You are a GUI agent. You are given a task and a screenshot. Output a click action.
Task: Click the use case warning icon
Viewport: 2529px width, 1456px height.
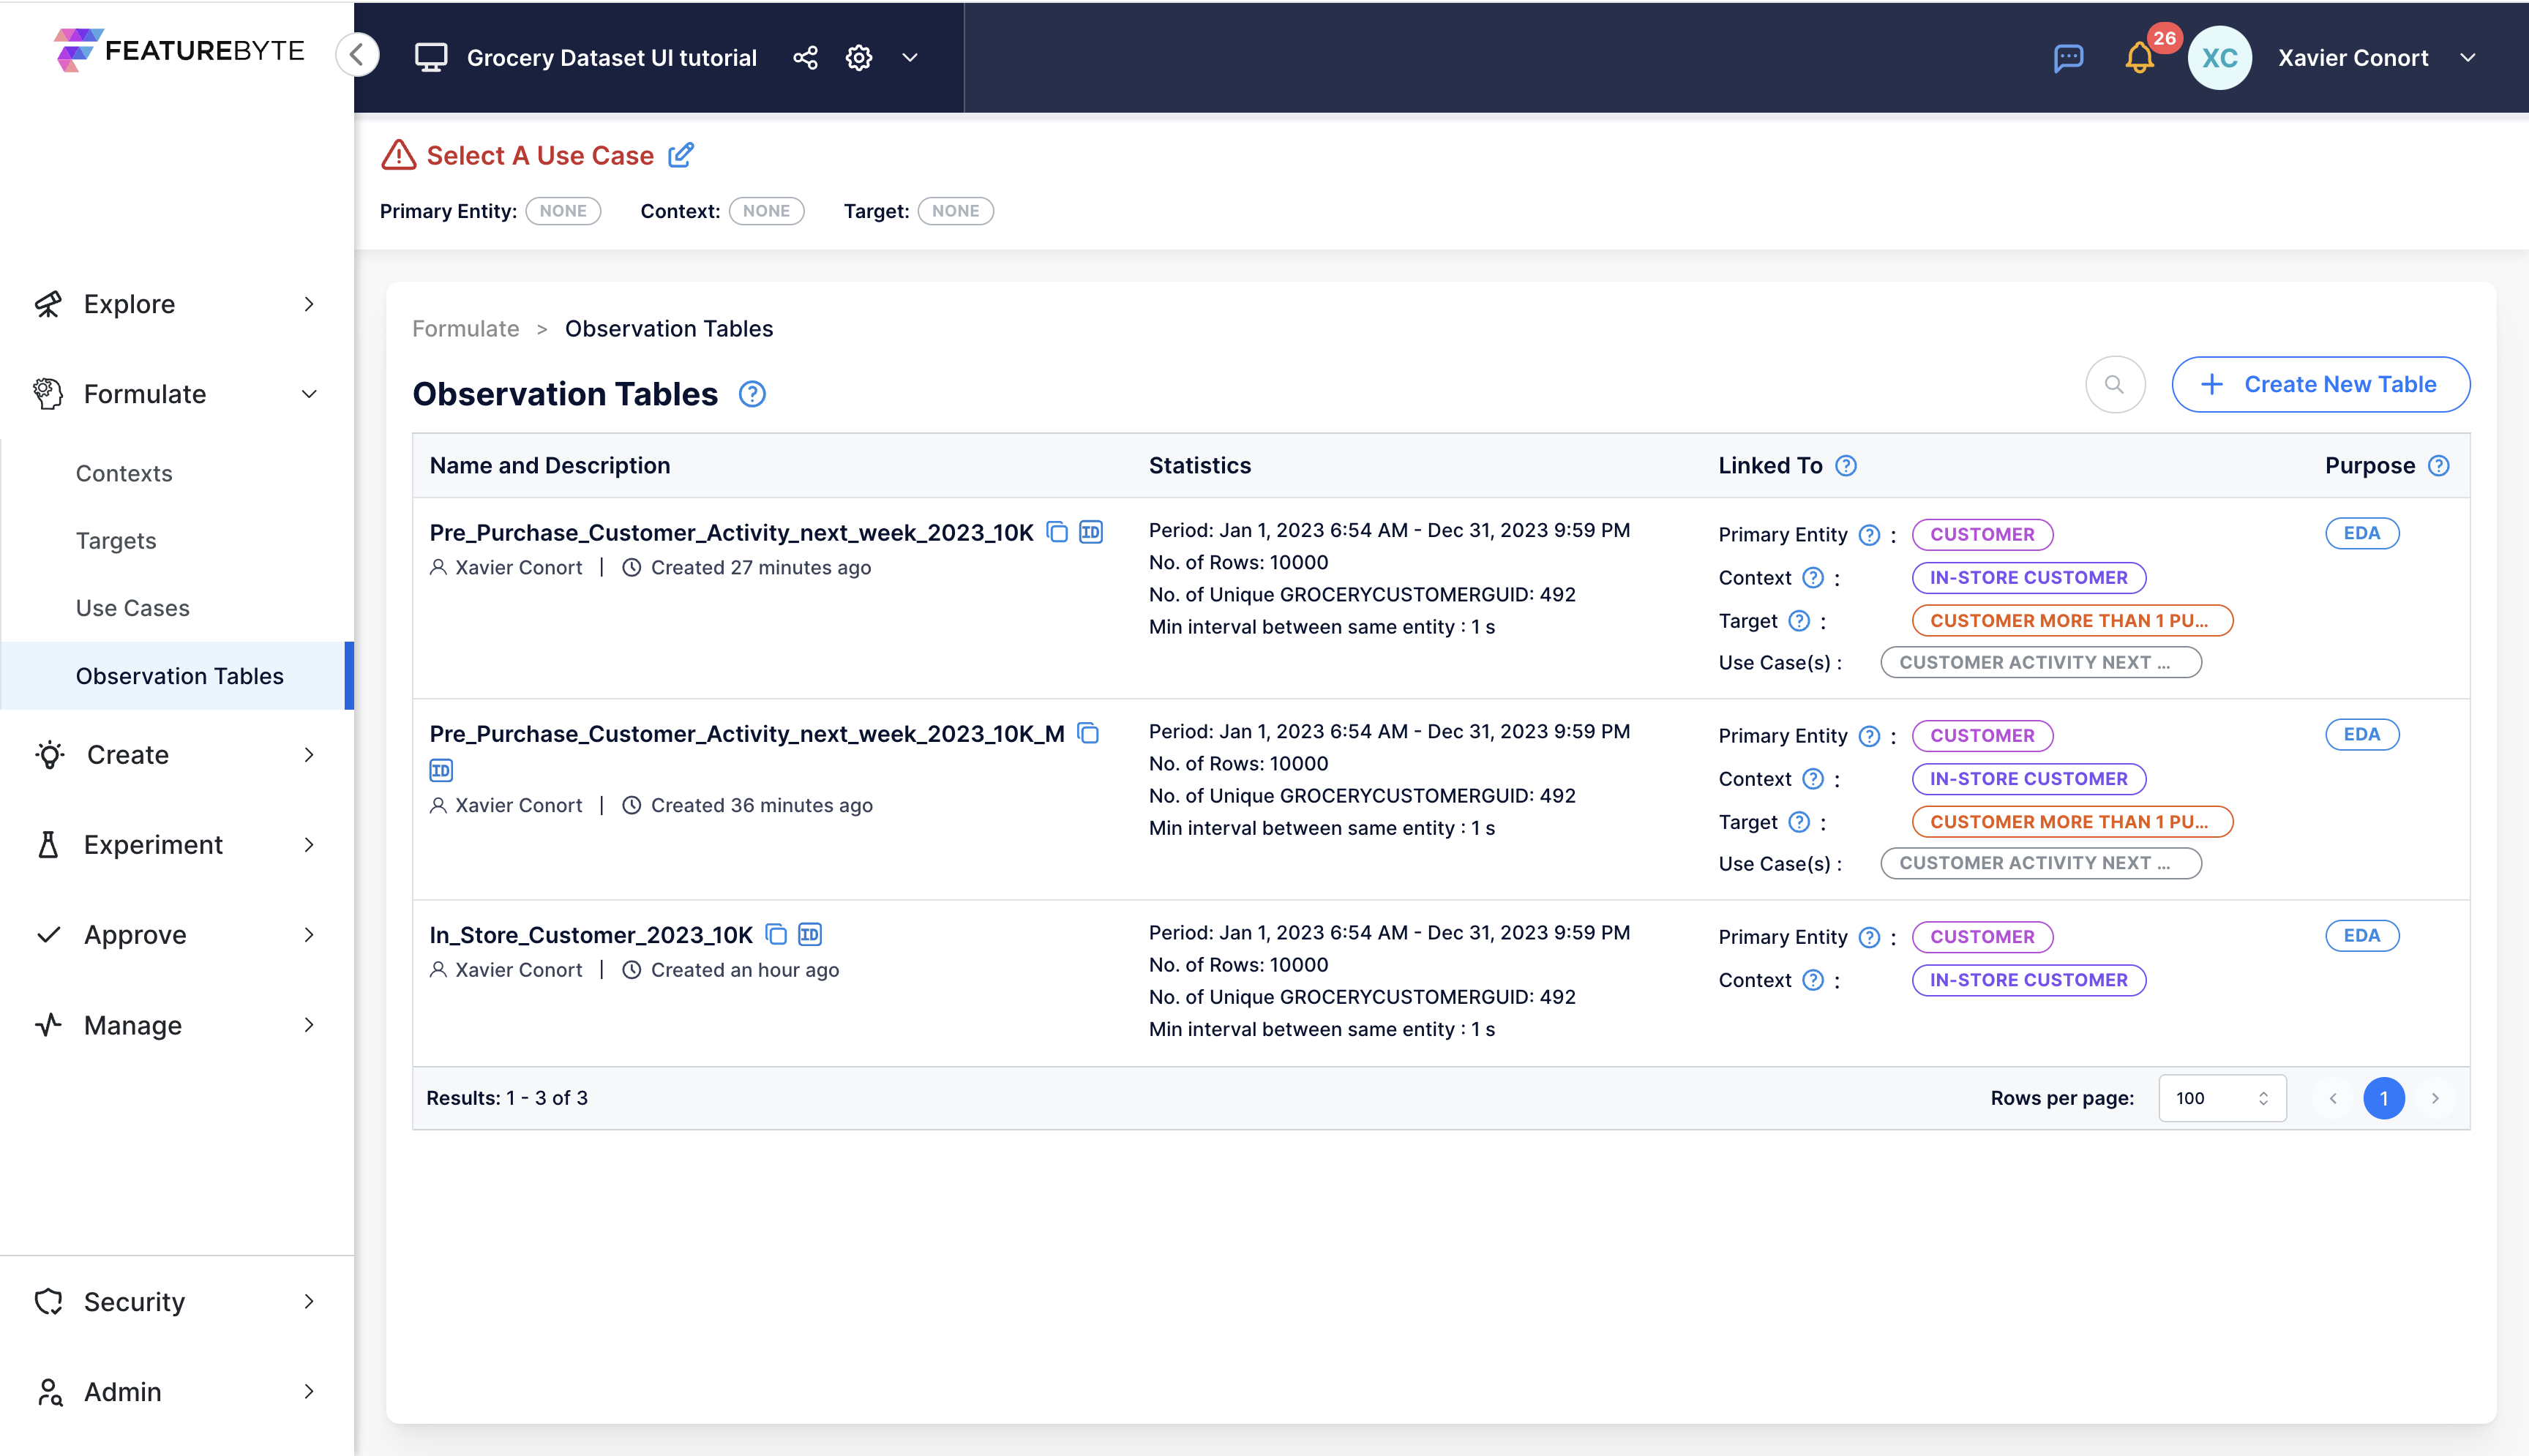[x=398, y=155]
